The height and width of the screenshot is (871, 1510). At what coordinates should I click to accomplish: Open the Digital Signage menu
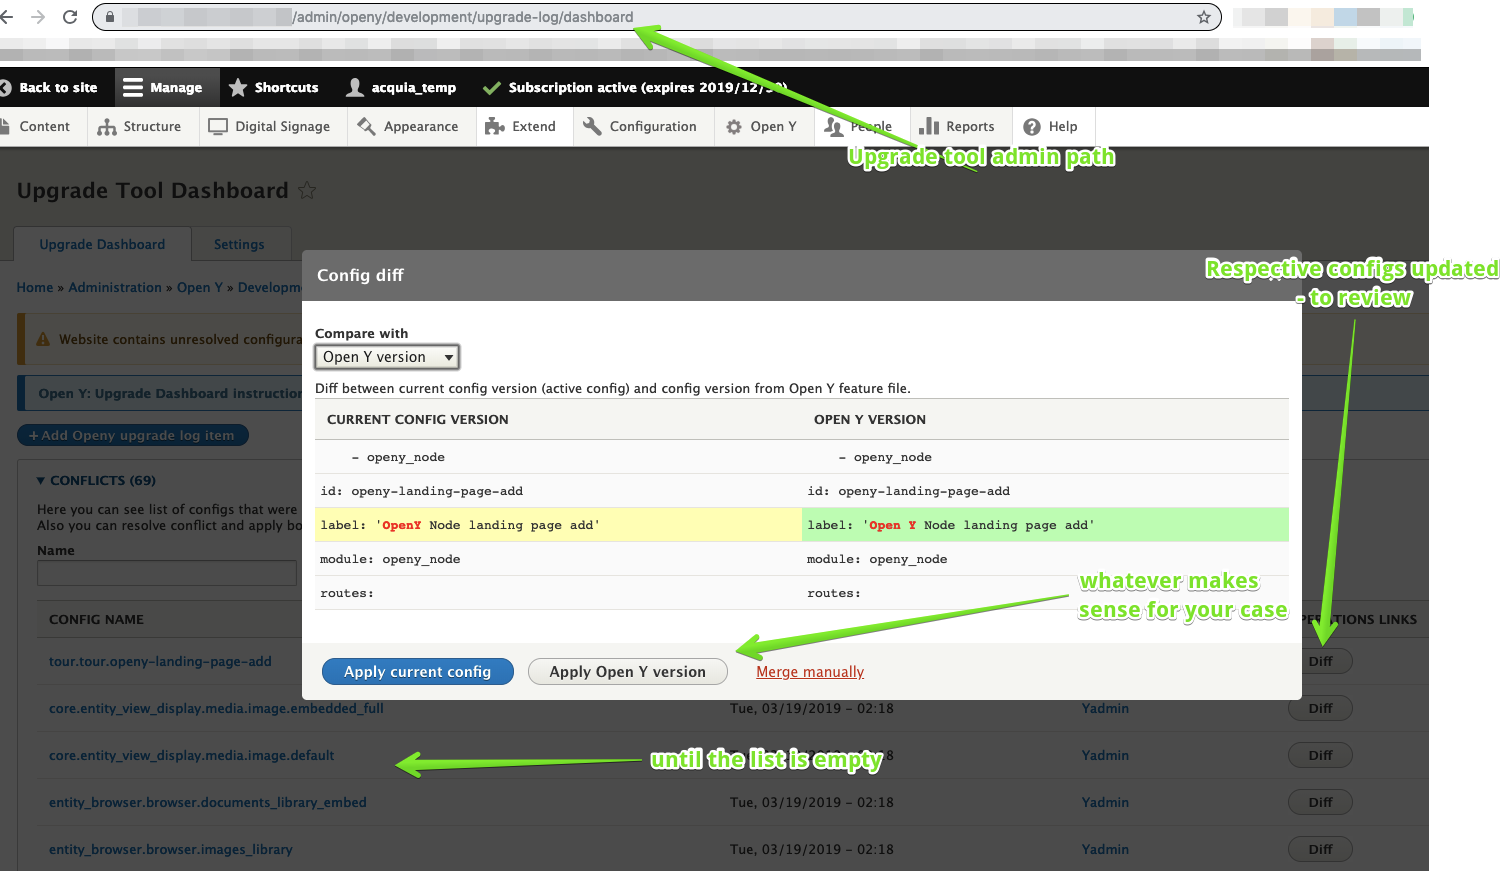pos(270,126)
